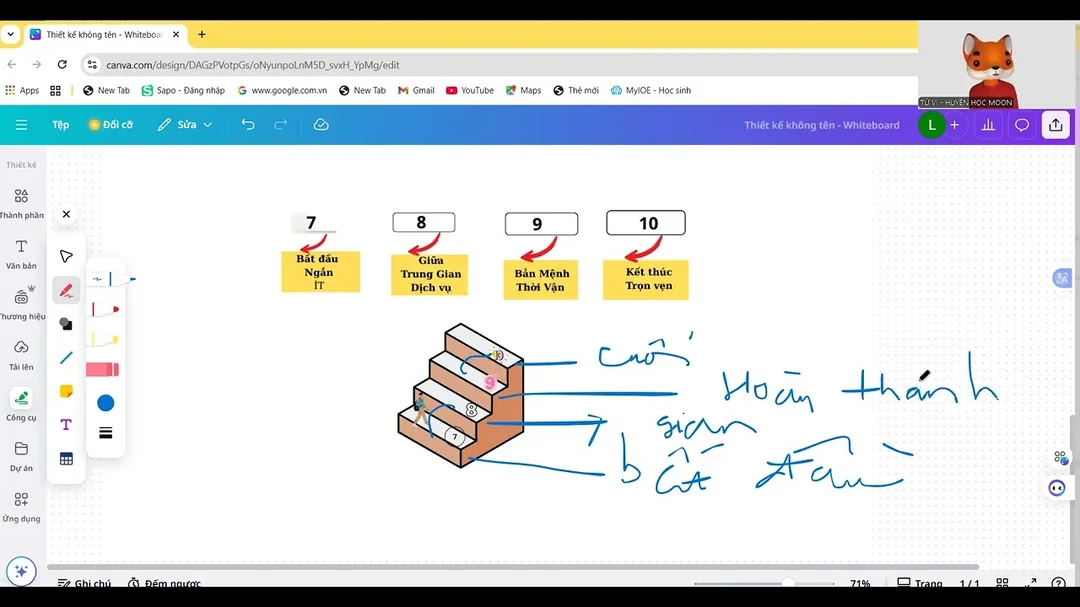1080x607 pixels.
Task: Click the Undo arrow
Action: [248, 125]
